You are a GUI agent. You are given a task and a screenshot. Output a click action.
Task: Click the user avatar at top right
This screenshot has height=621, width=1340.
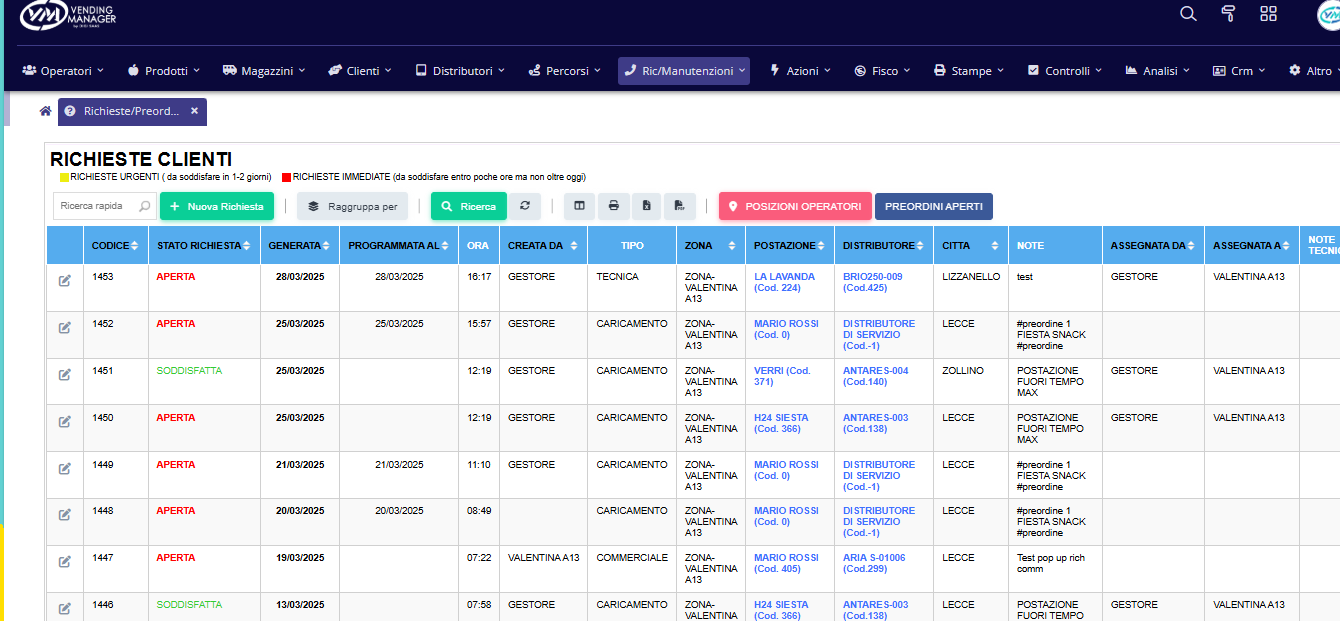[x=1329, y=14]
